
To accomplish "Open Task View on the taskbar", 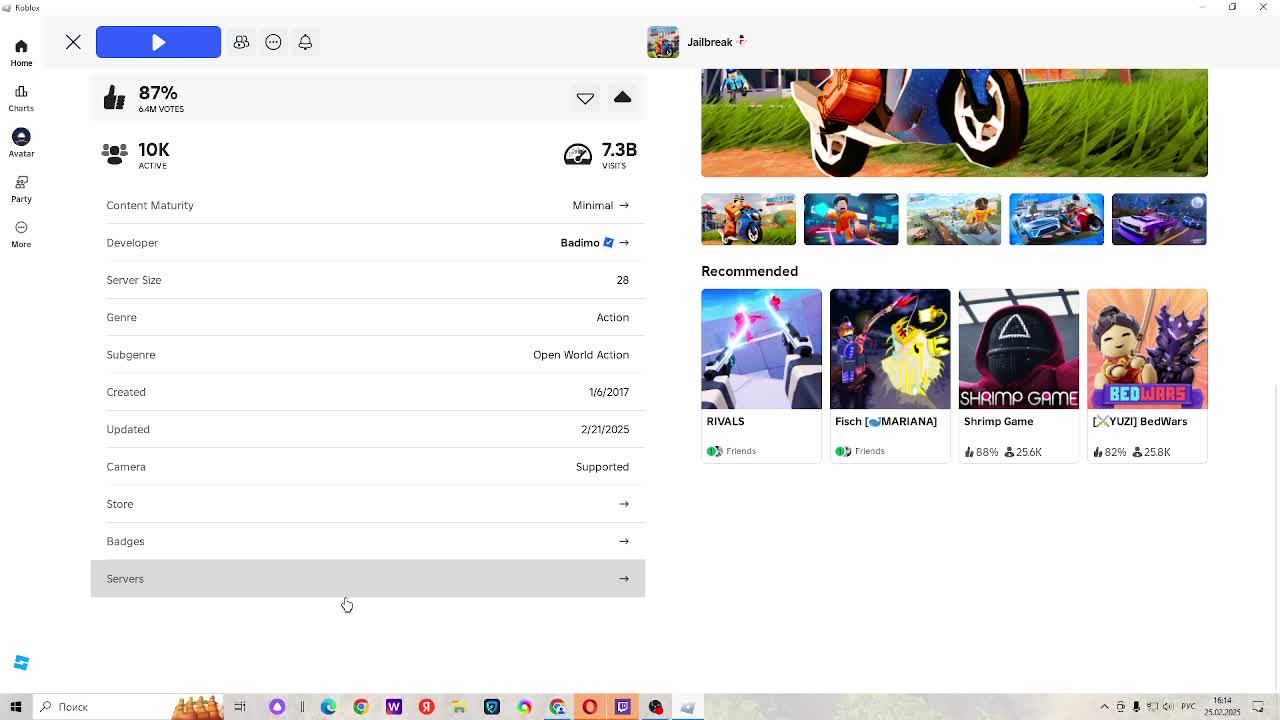I will click(240, 707).
